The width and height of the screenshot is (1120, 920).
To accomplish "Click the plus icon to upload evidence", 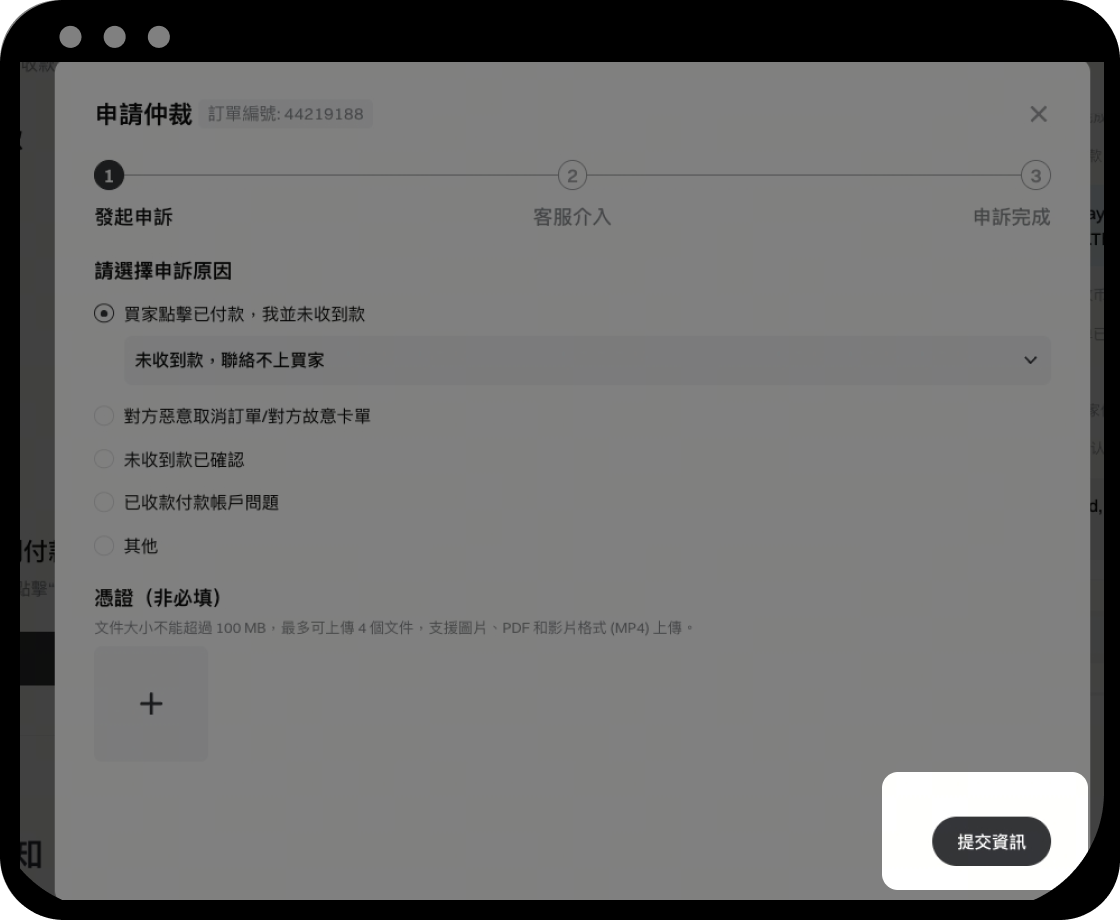I will click(x=151, y=704).
